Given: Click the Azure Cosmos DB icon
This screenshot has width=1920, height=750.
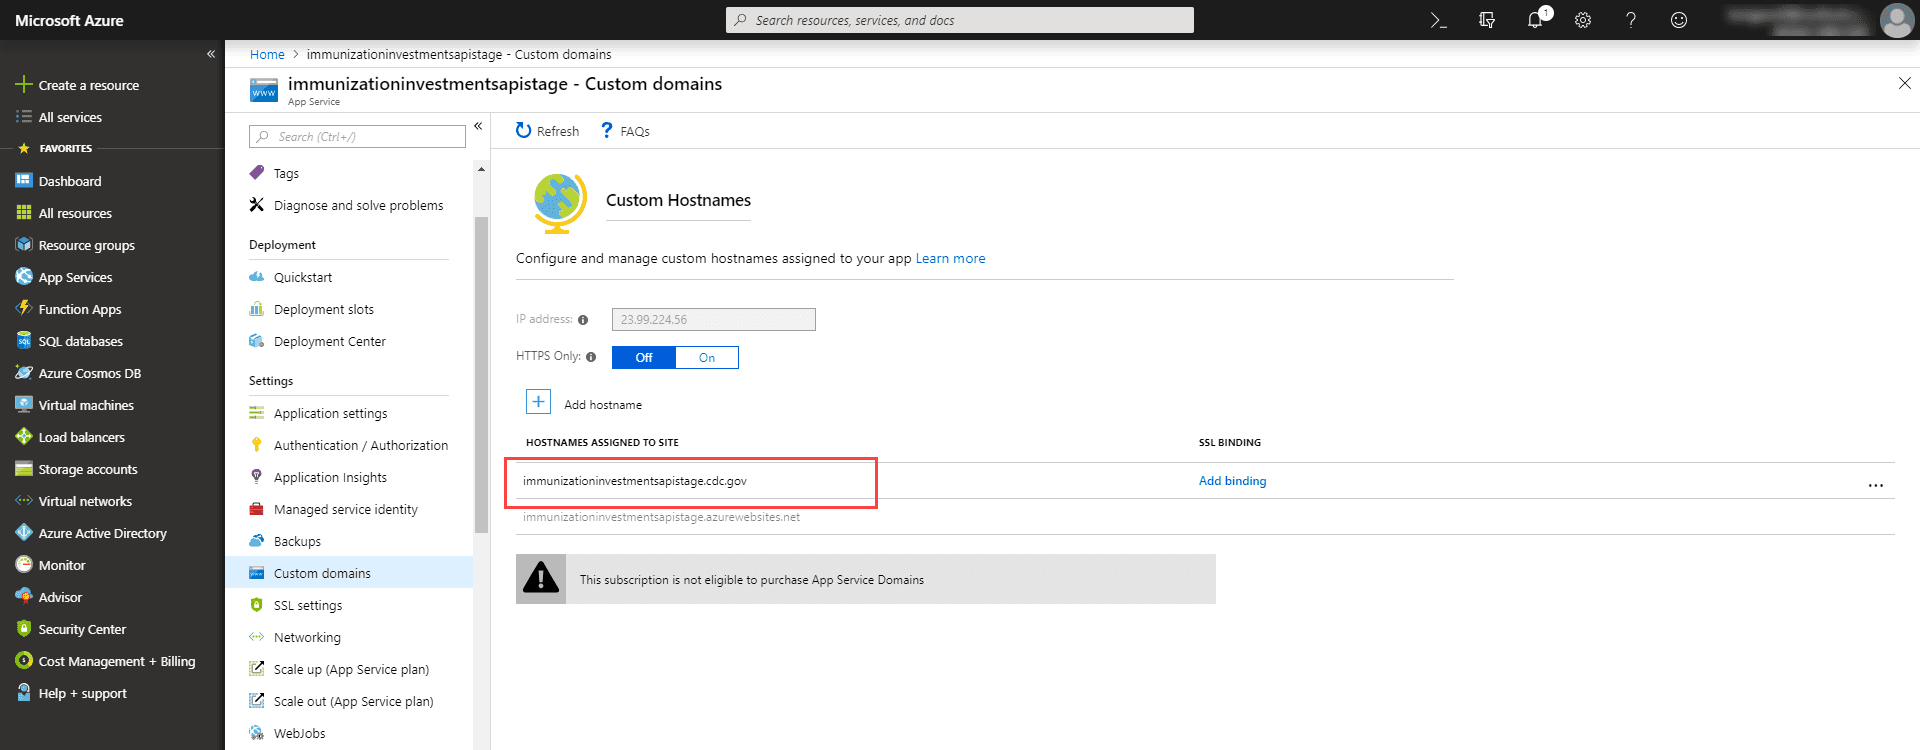Looking at the screenshot, I should tap(24, 373).
